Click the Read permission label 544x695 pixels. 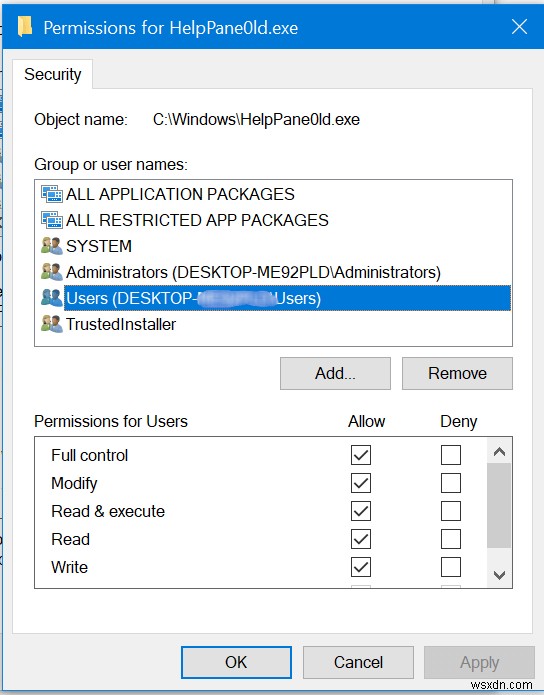point(70,539)
